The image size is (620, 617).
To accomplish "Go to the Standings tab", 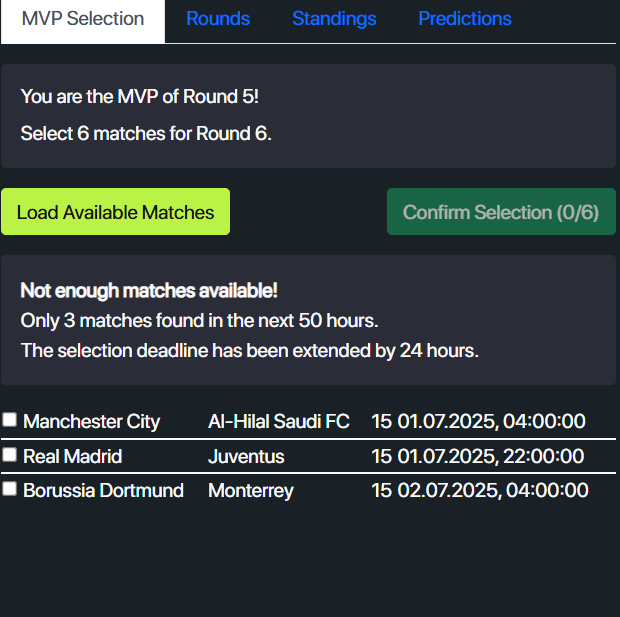I will tap(334, 19).
